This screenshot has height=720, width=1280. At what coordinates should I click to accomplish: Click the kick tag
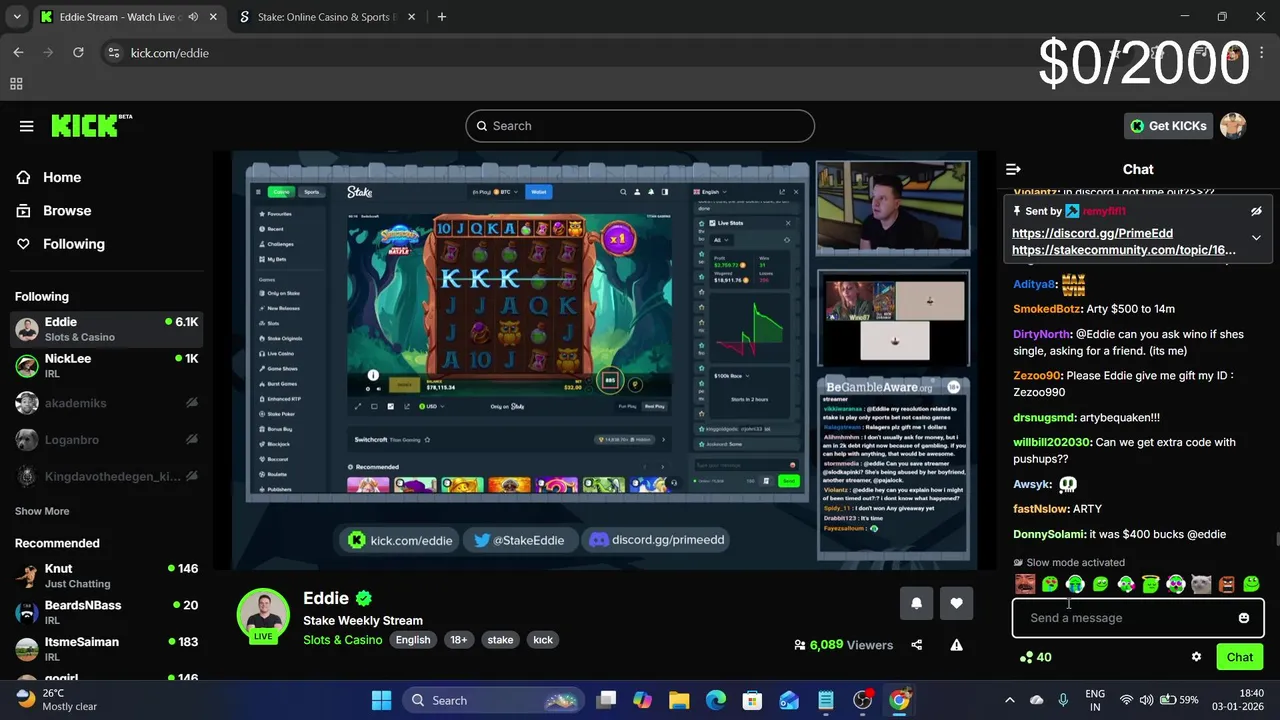coord(543,640)
